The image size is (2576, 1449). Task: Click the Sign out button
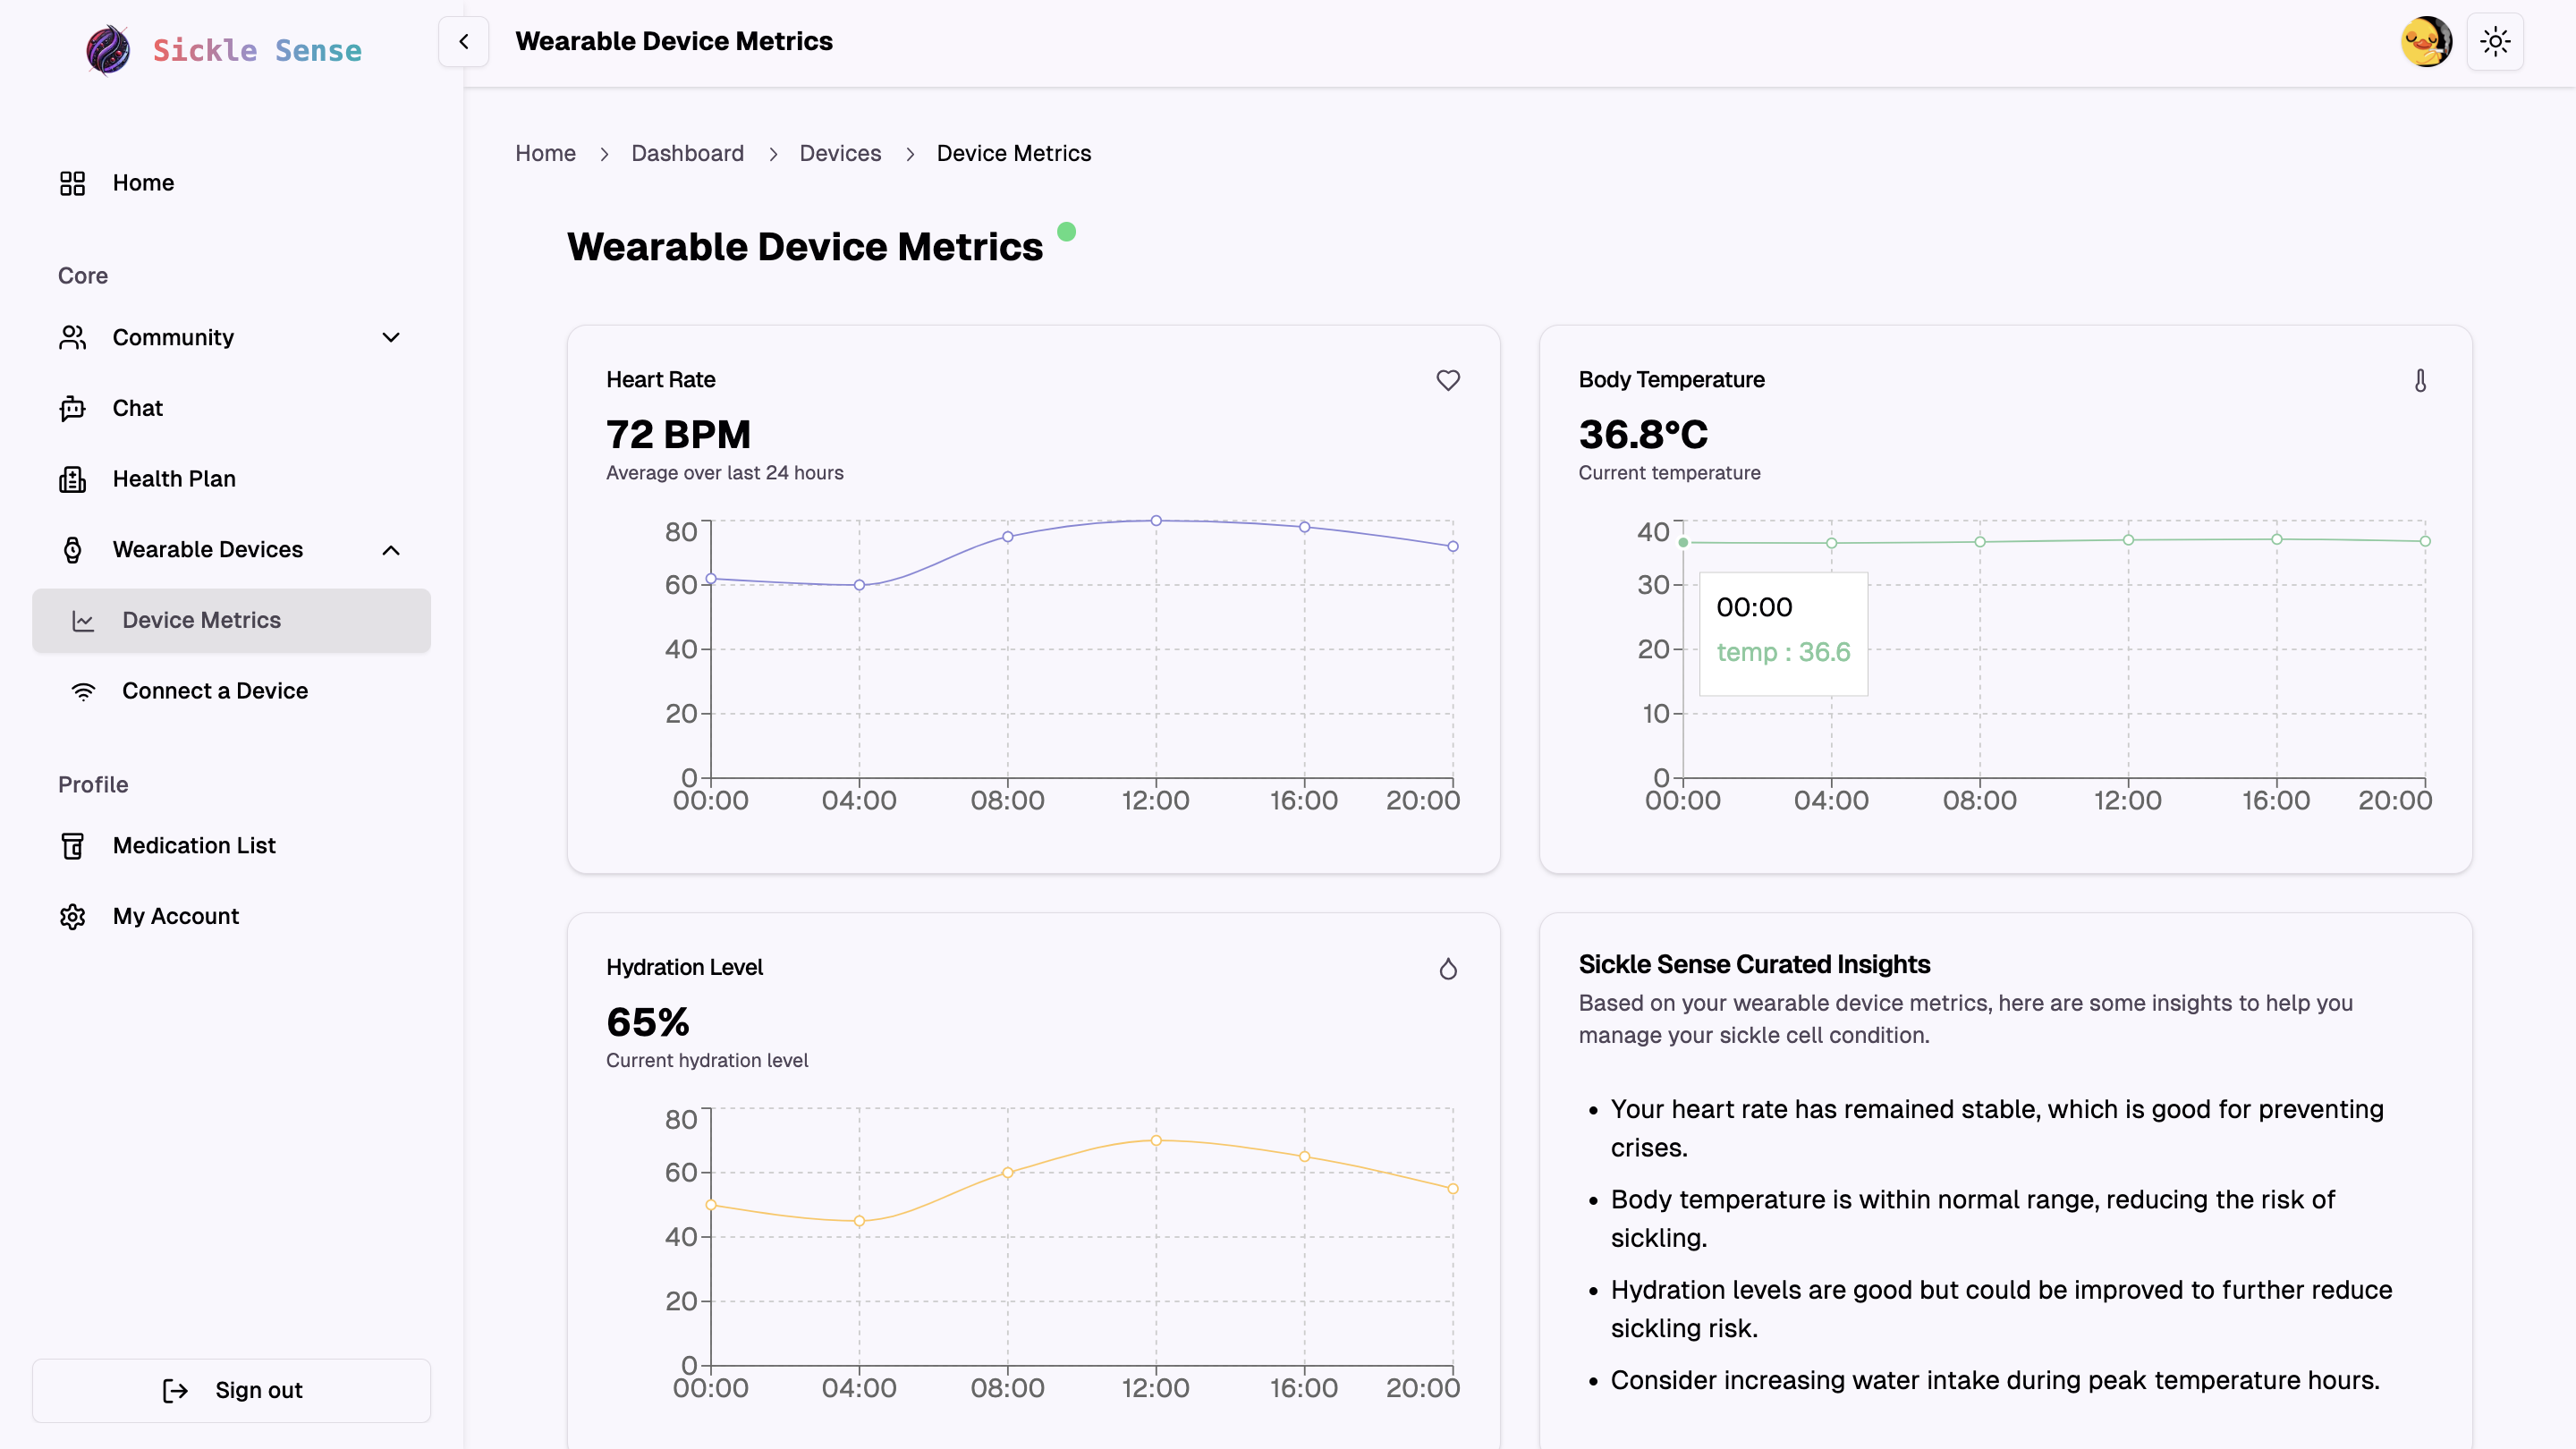pyautogui.click(x=231, y=1390)
